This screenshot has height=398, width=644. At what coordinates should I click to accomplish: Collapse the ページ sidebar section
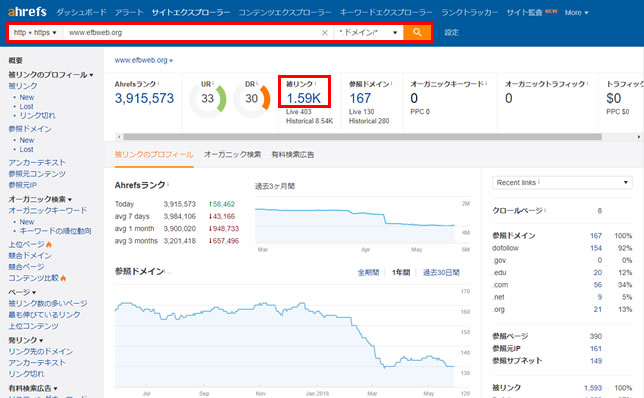pyautogui.click(x=22, y=292)
